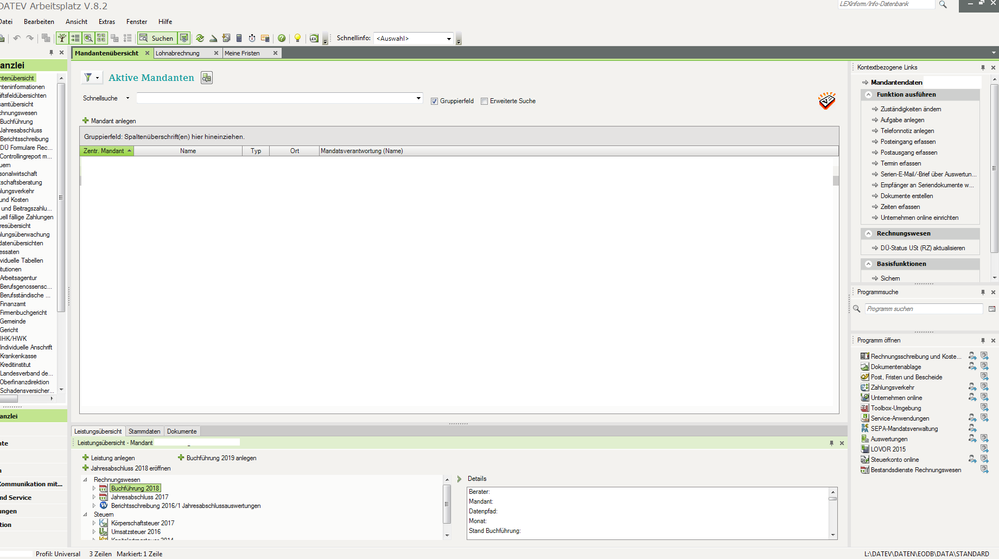
Task: Click Buchführung 2018 calendar icon
Action: (103, 488)
